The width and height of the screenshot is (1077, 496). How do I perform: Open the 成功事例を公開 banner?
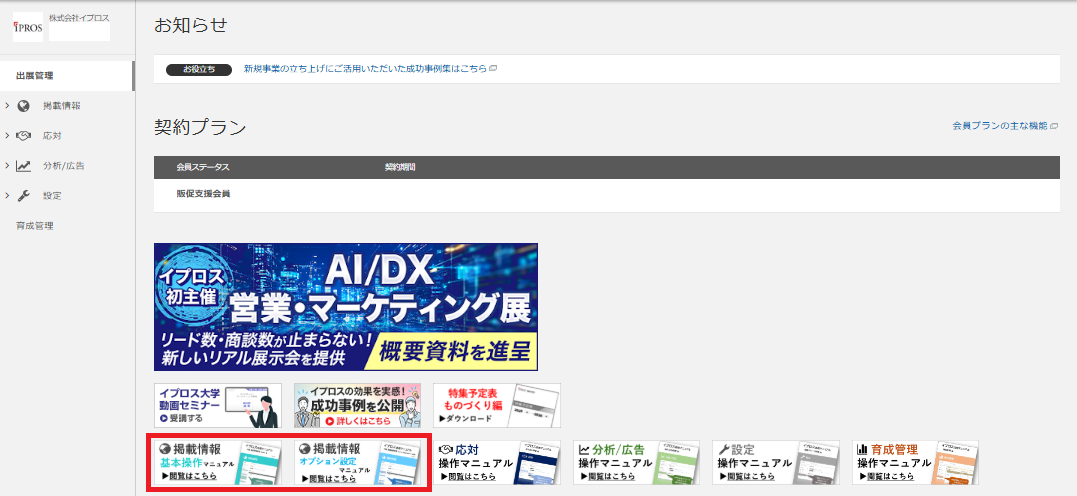[x=357, y=405]
